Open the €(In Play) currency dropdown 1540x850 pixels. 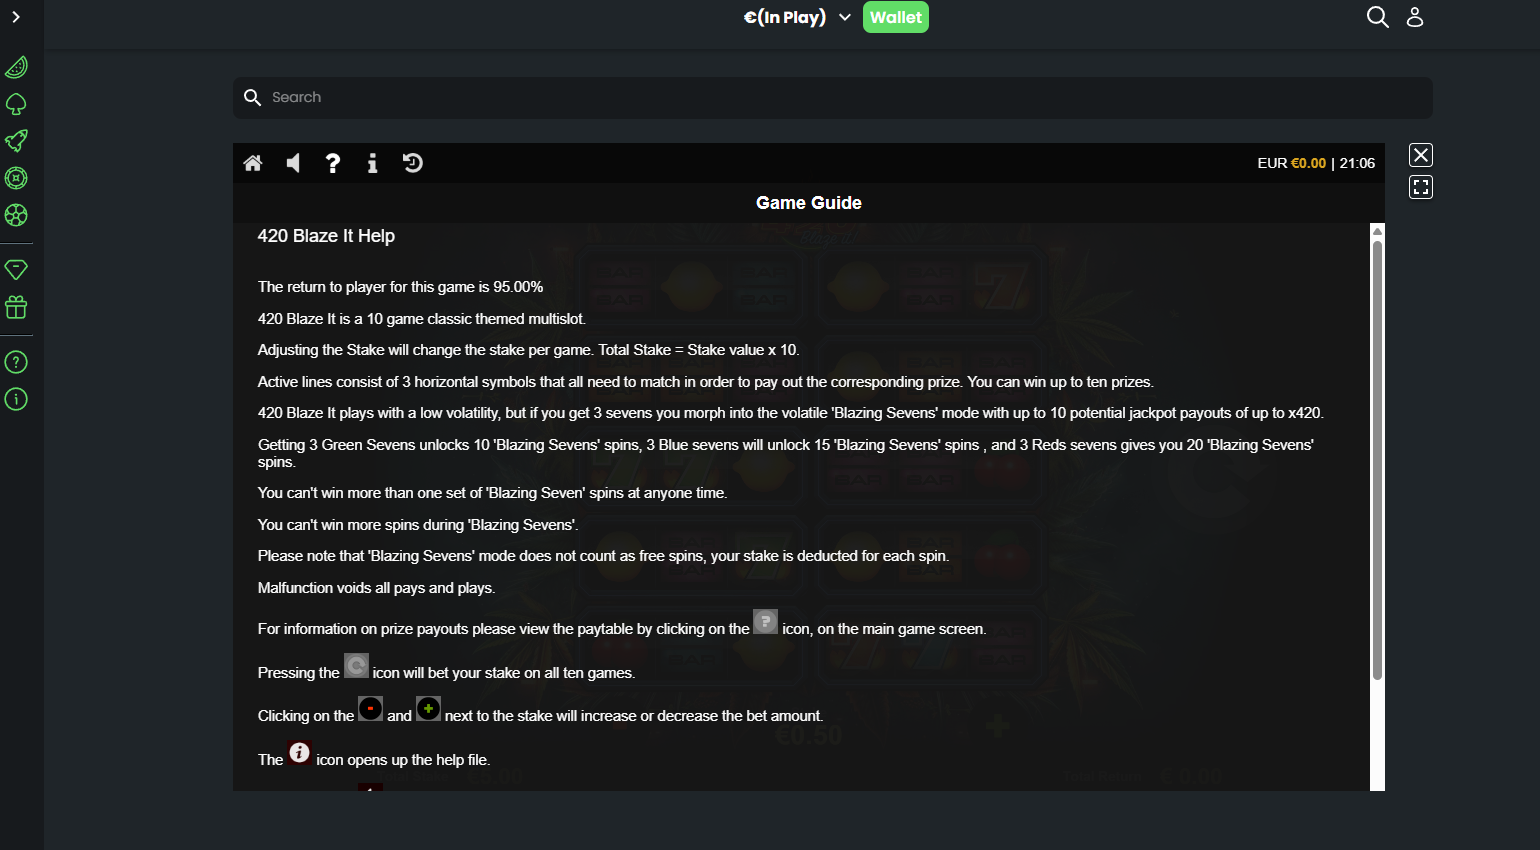(797, 17)
